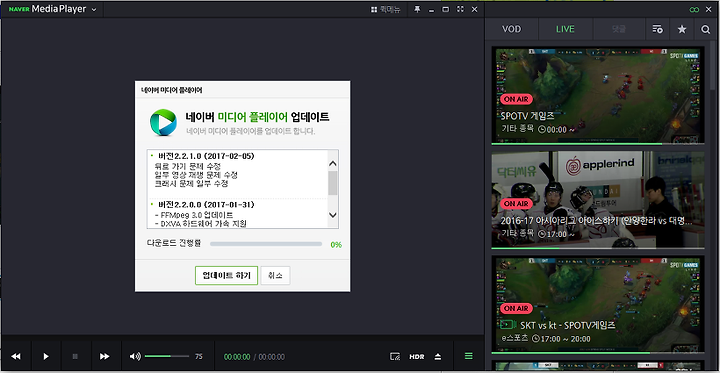Click the FFMpeg 3.0 업데이트 line
720x373 pixels.
(x=194, y=215)
